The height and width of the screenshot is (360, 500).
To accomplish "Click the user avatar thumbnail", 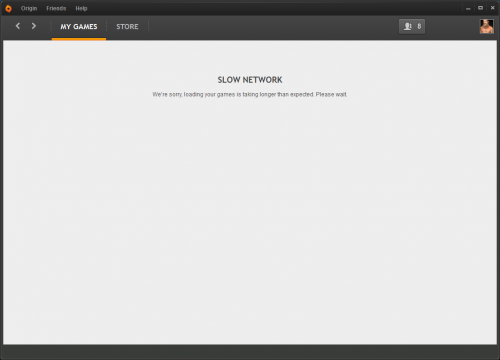I will [487, 26].
